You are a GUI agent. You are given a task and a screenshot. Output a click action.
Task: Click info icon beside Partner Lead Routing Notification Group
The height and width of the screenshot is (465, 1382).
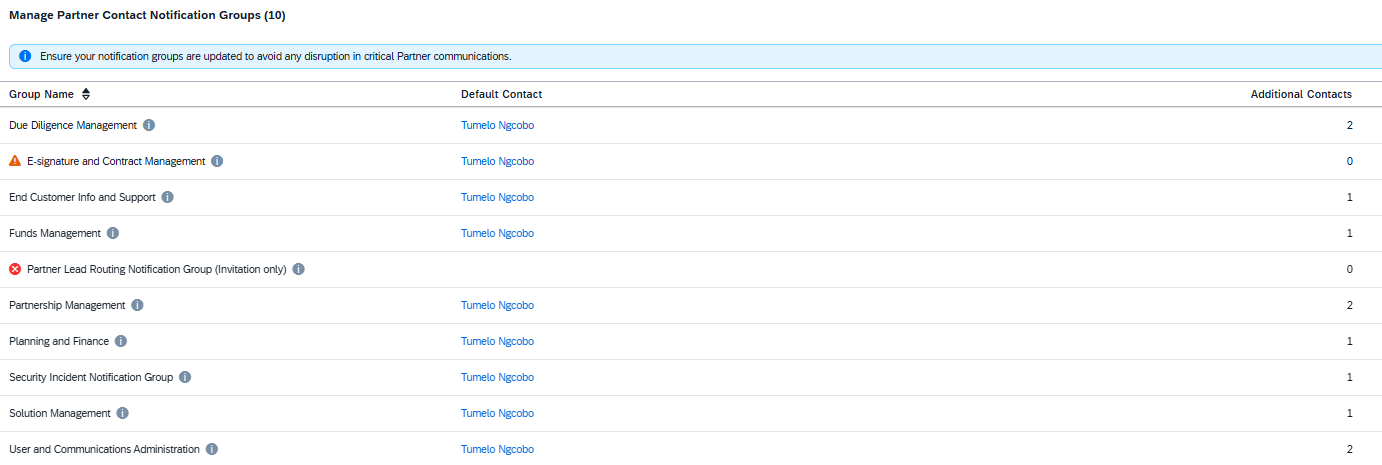click(x=299, y=269)
